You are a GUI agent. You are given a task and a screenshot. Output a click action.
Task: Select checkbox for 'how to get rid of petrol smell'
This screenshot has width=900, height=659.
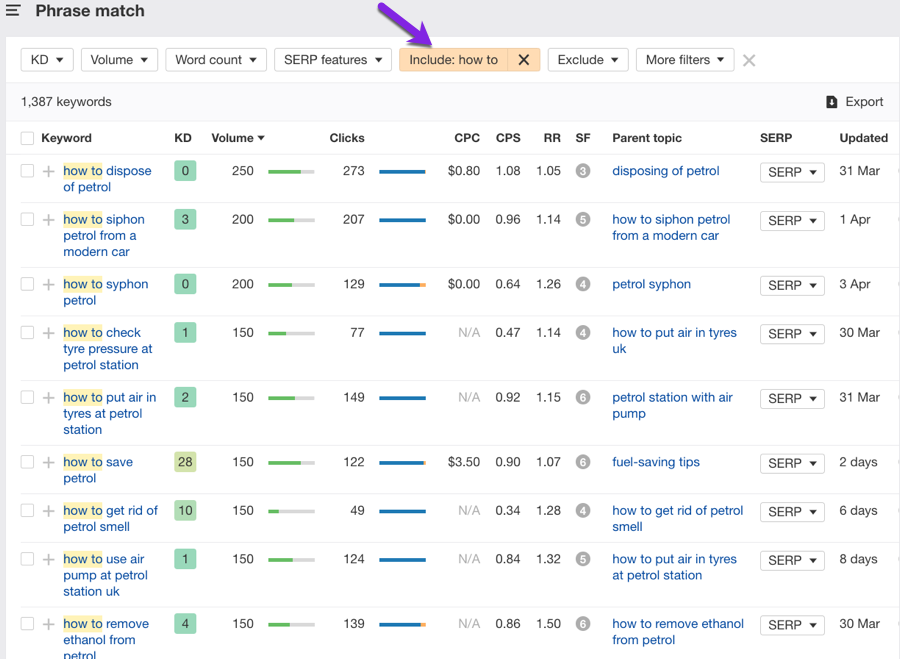pos(27,511)
